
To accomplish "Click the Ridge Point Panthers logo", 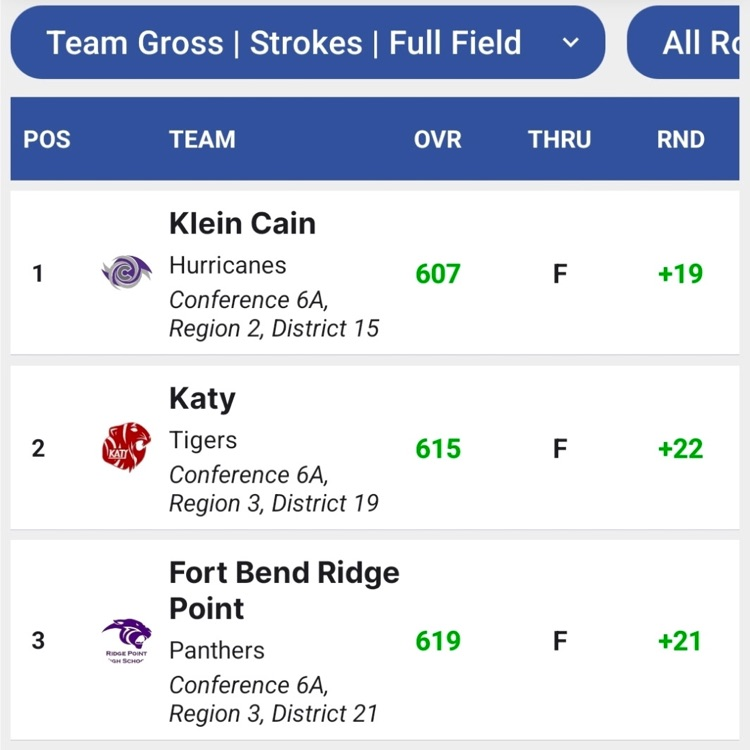I will pyautogui.click(x=127, y=641).
